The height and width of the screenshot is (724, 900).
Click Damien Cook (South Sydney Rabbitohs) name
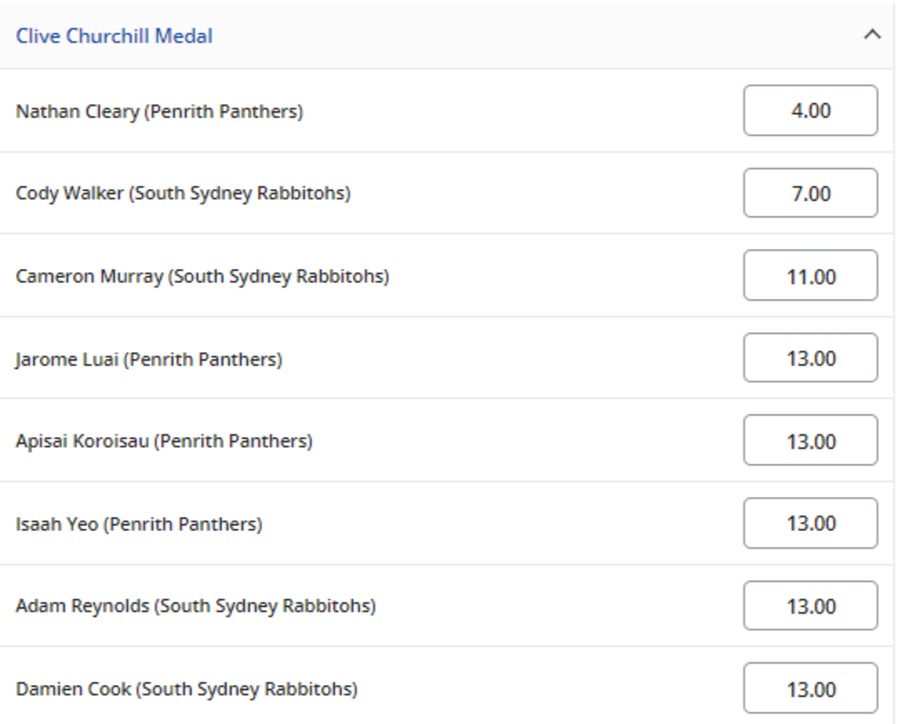pyautogui.click(x=186, y=689)
